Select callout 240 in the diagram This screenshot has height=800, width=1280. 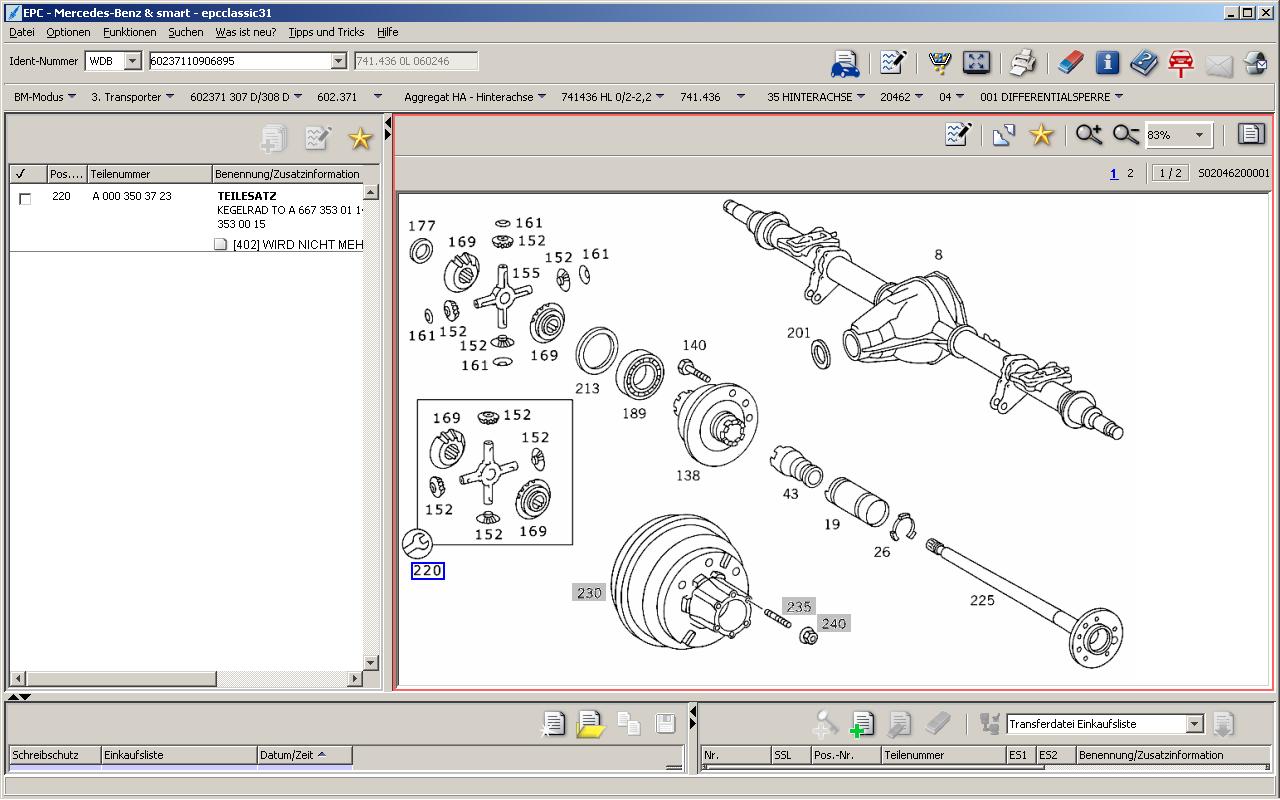click(834, 623)
